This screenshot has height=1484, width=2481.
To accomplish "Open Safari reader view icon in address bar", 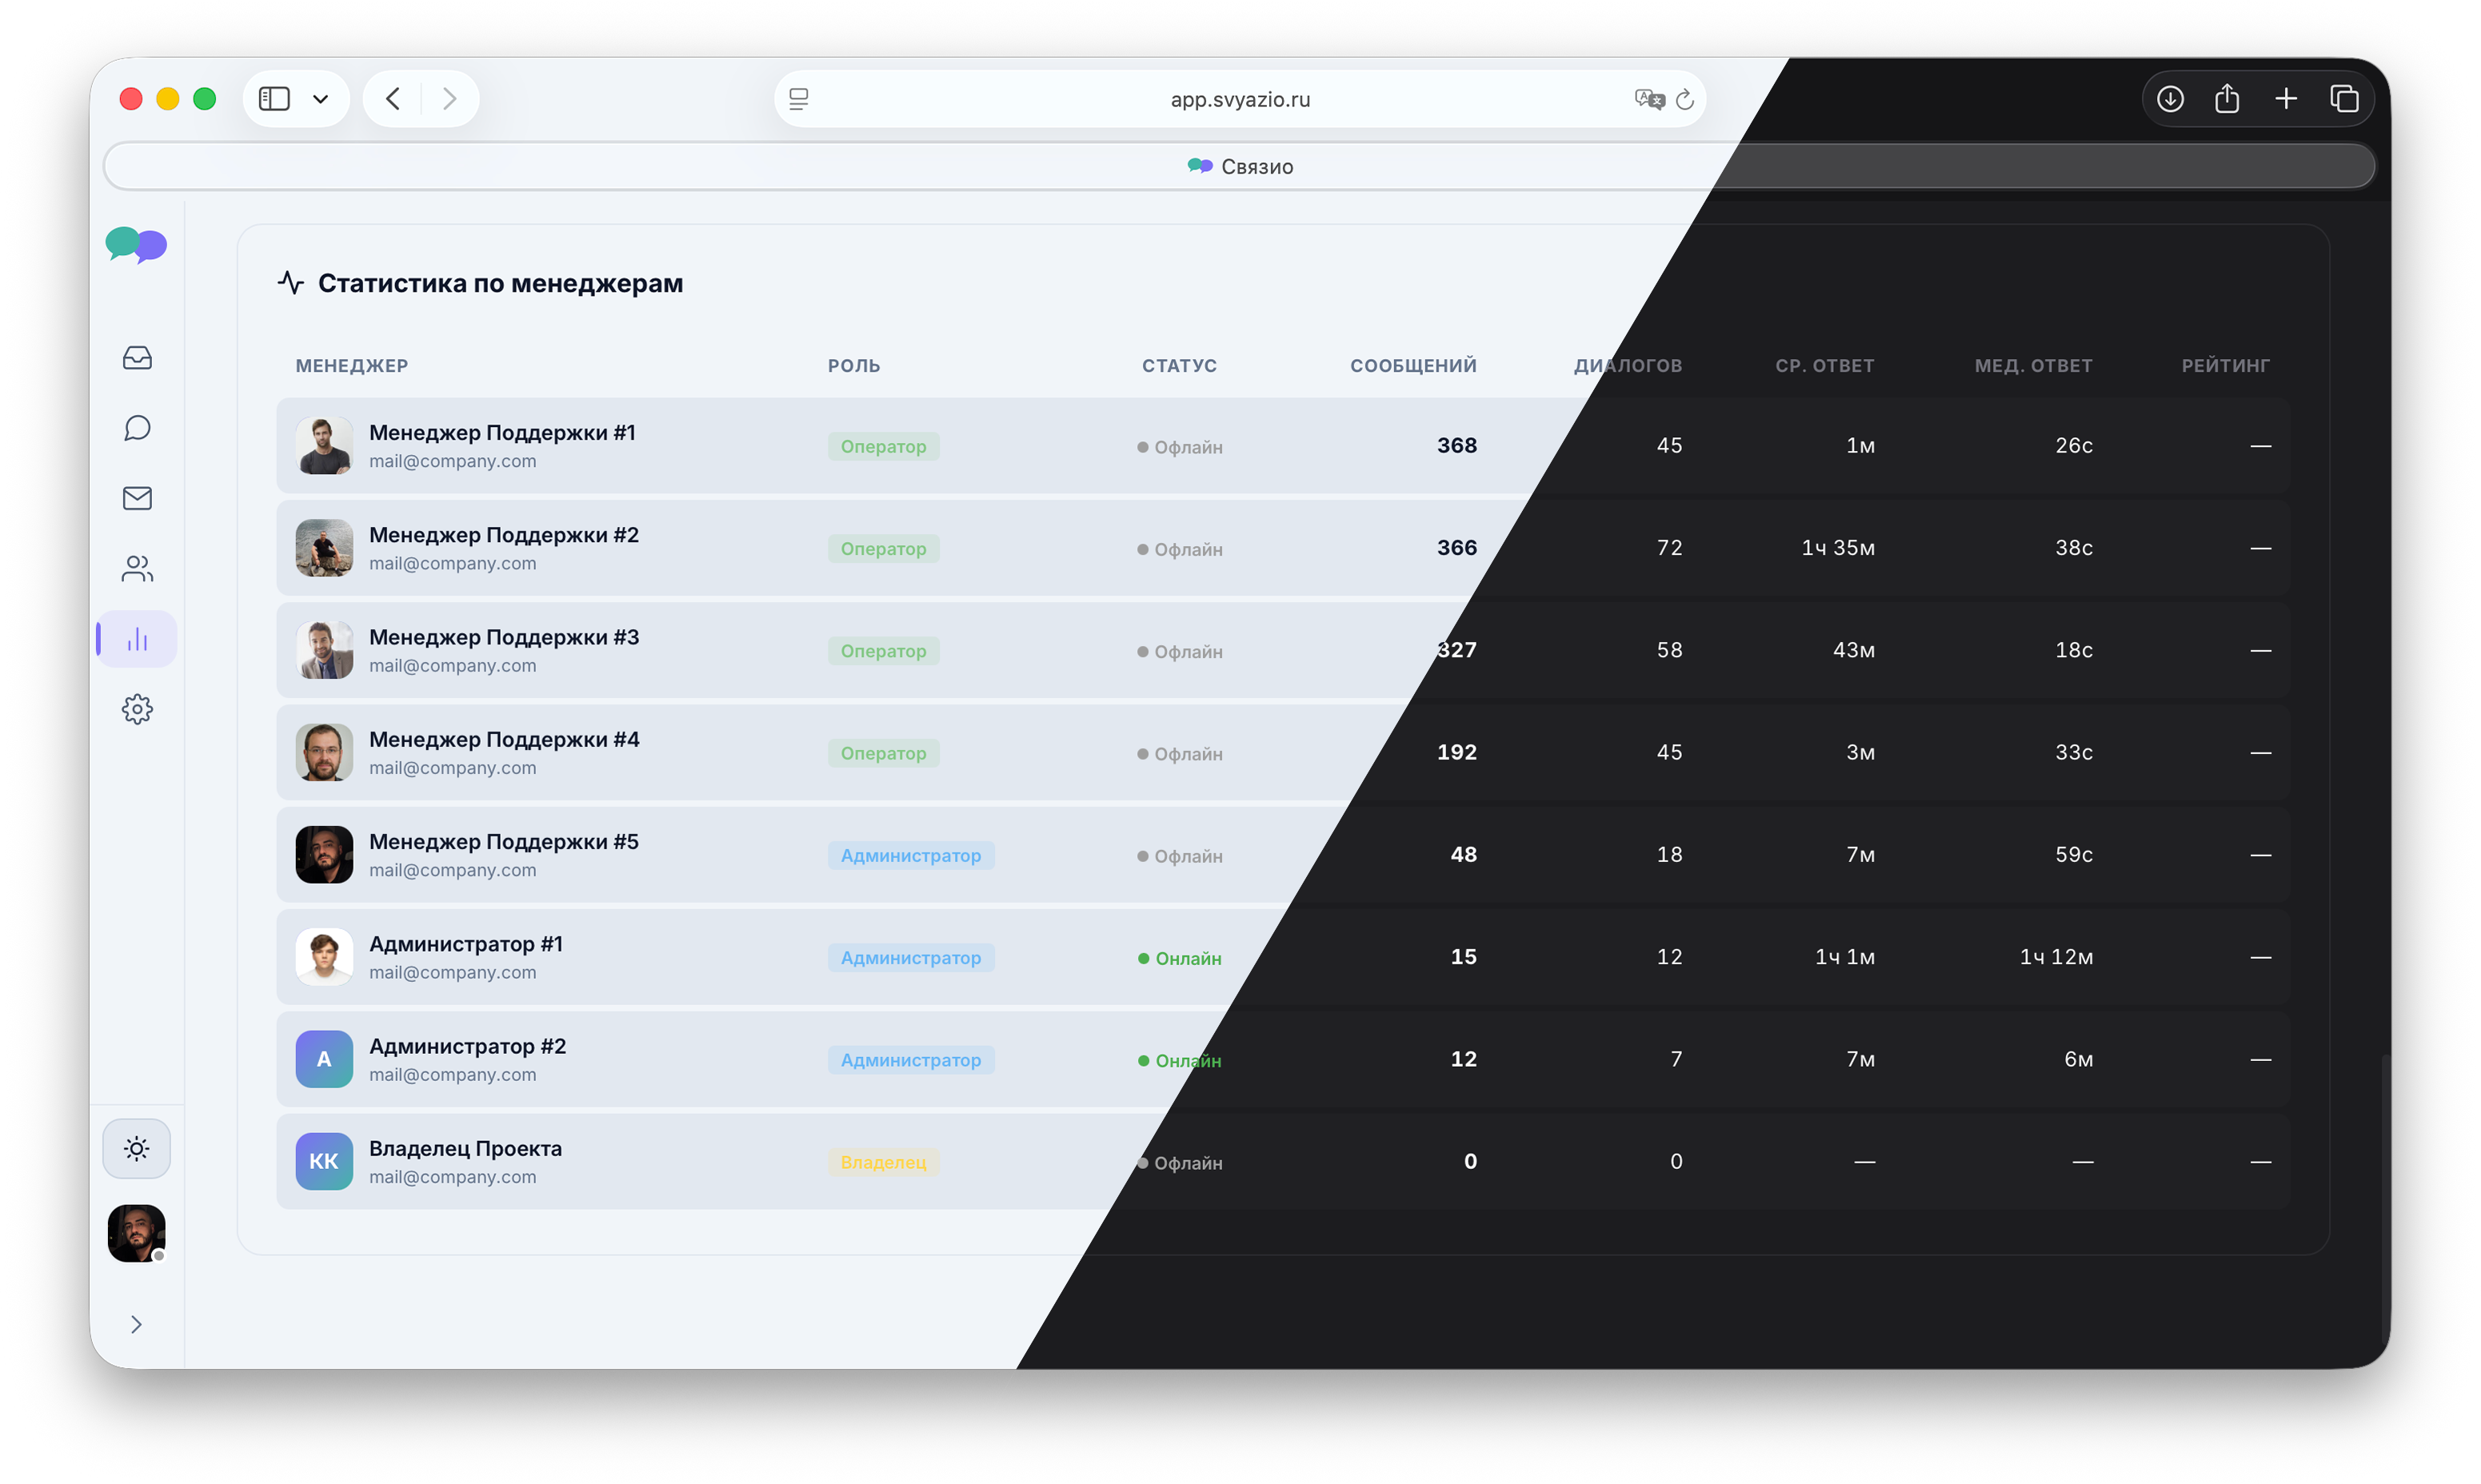I will (798, 98).
